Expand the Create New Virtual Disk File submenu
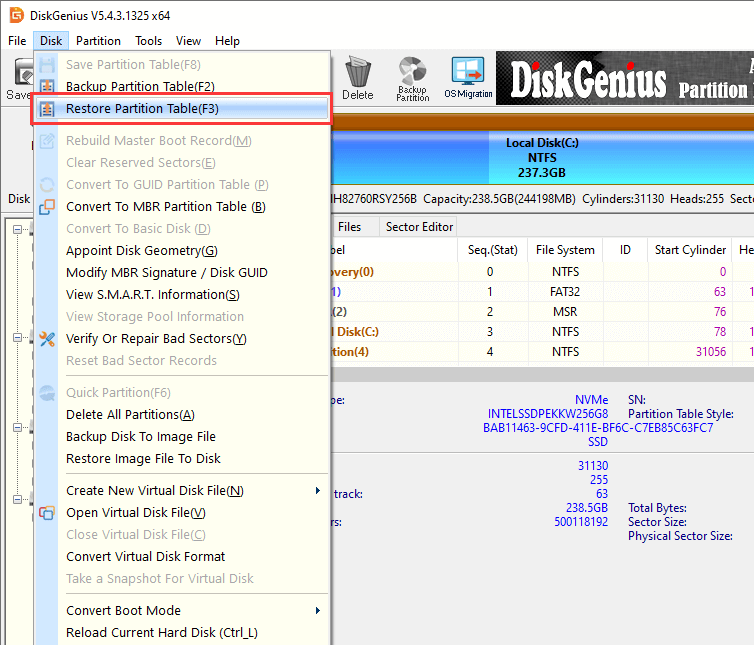 tap(318, 491)
